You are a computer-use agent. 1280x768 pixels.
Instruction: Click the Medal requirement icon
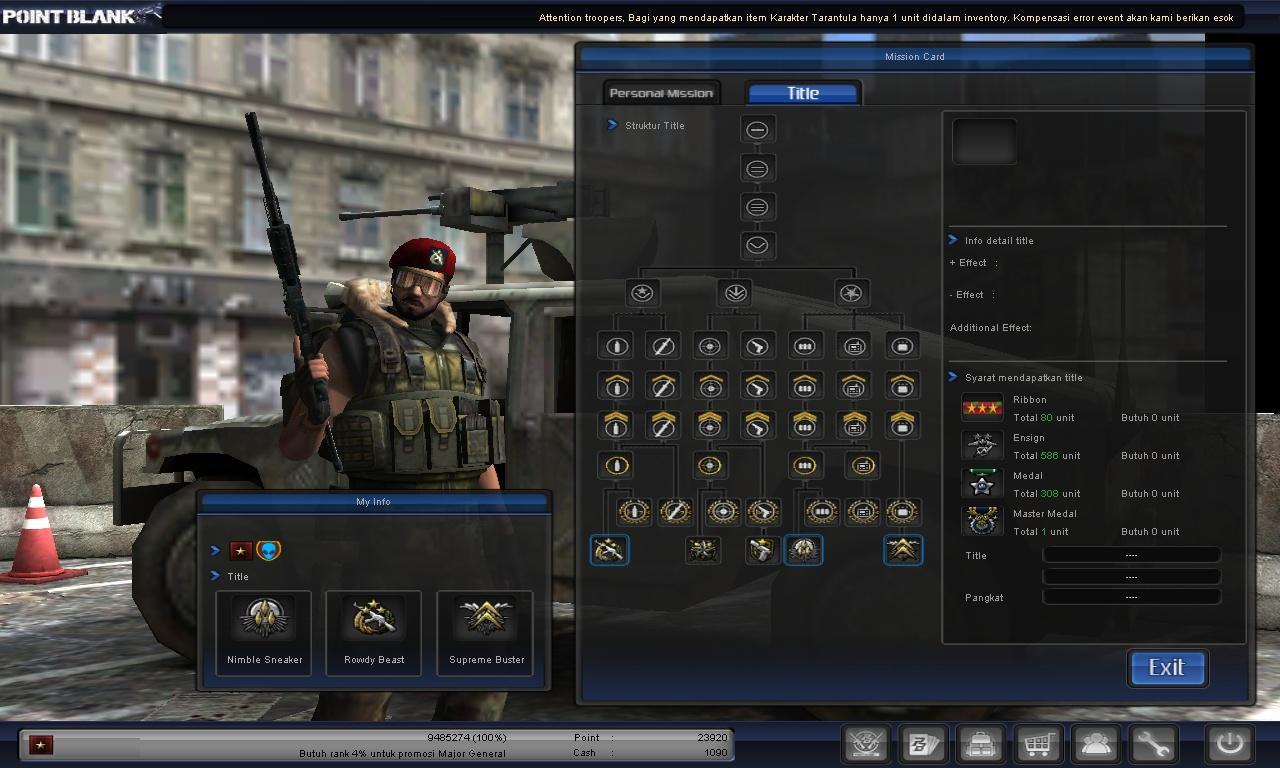(x=982, y=484)
